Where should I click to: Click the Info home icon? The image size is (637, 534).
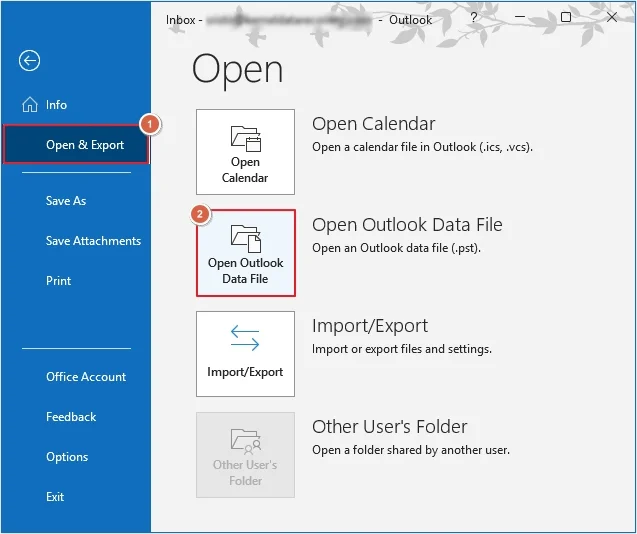click(30, 104)
